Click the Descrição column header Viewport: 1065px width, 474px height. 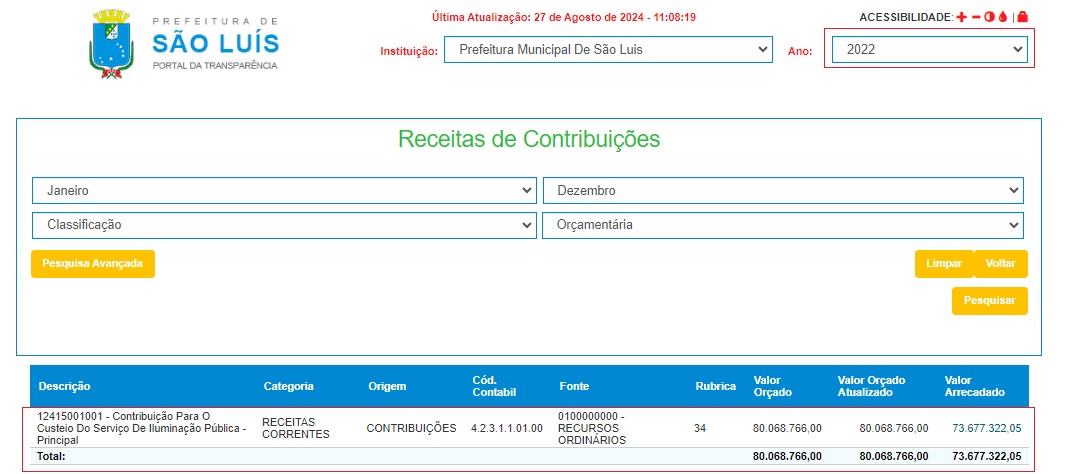(x=65, y=386)
